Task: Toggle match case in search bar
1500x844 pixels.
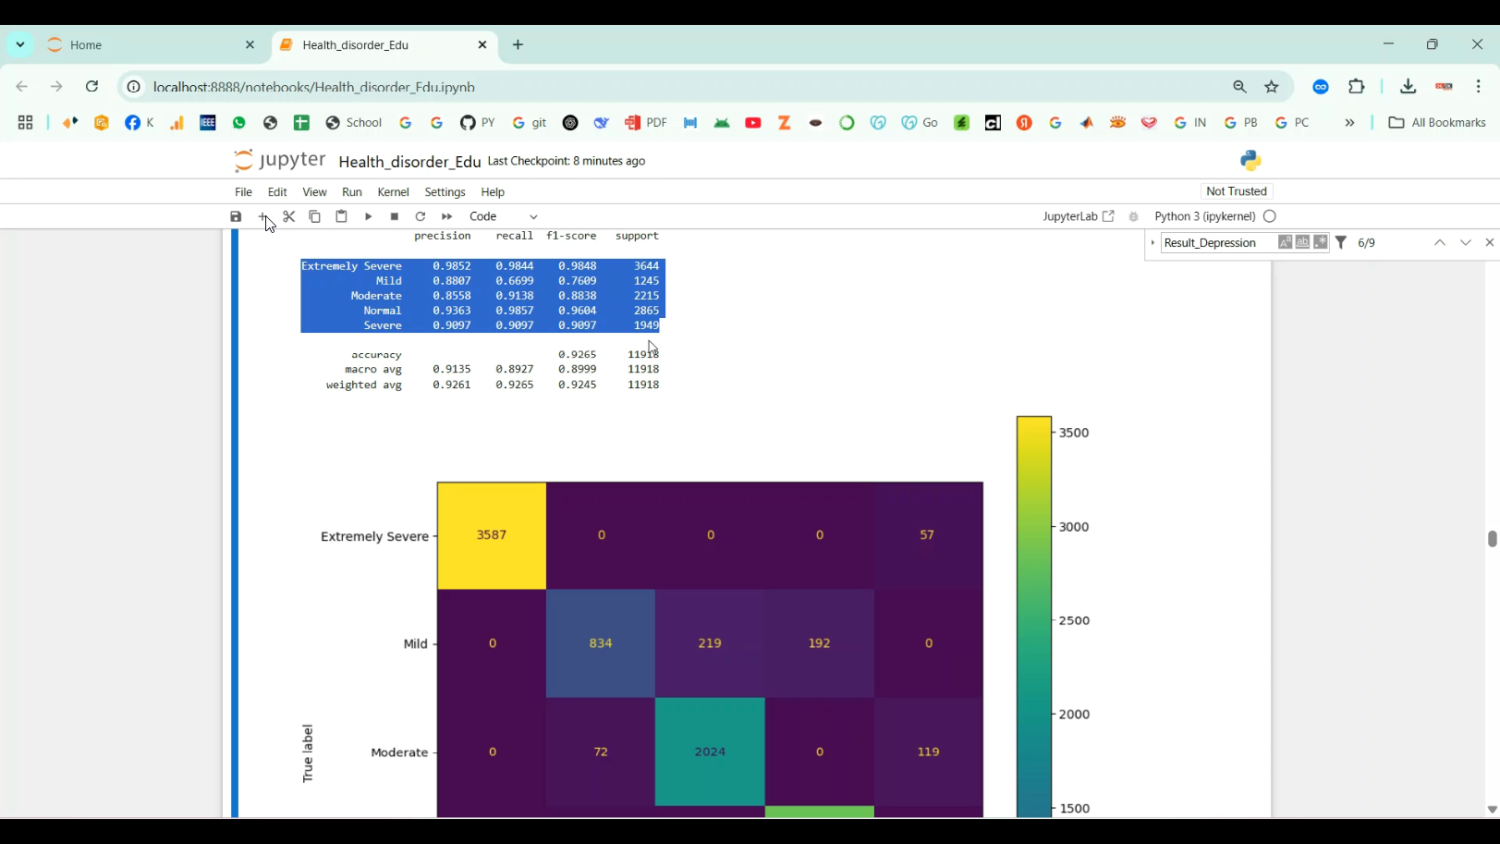Action: [x=1285, y=243]
